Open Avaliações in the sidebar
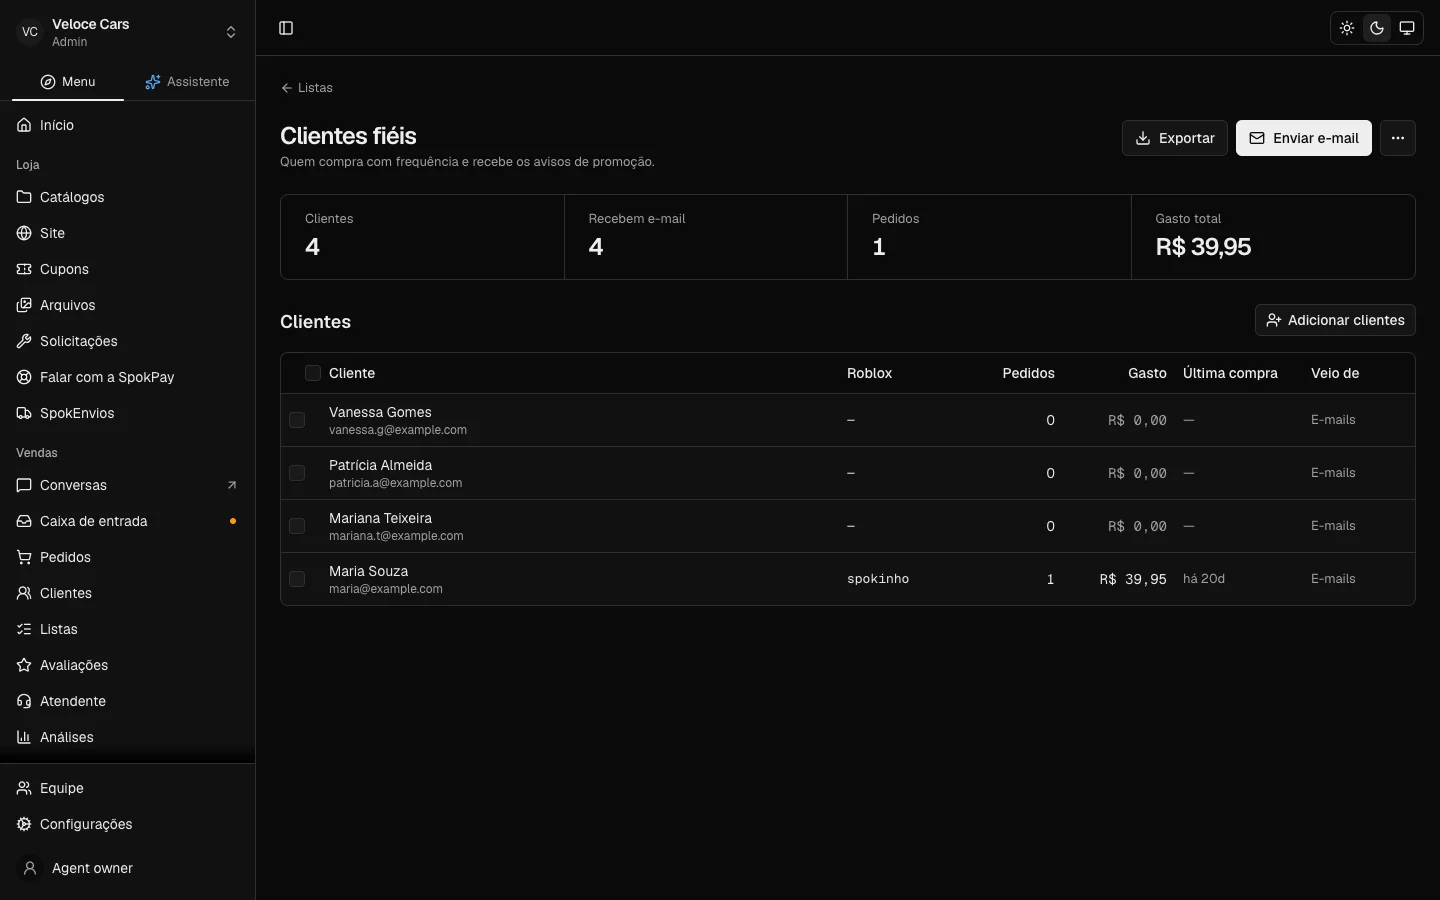Screen dimensions: 1440x900 [x=127, y=665]
